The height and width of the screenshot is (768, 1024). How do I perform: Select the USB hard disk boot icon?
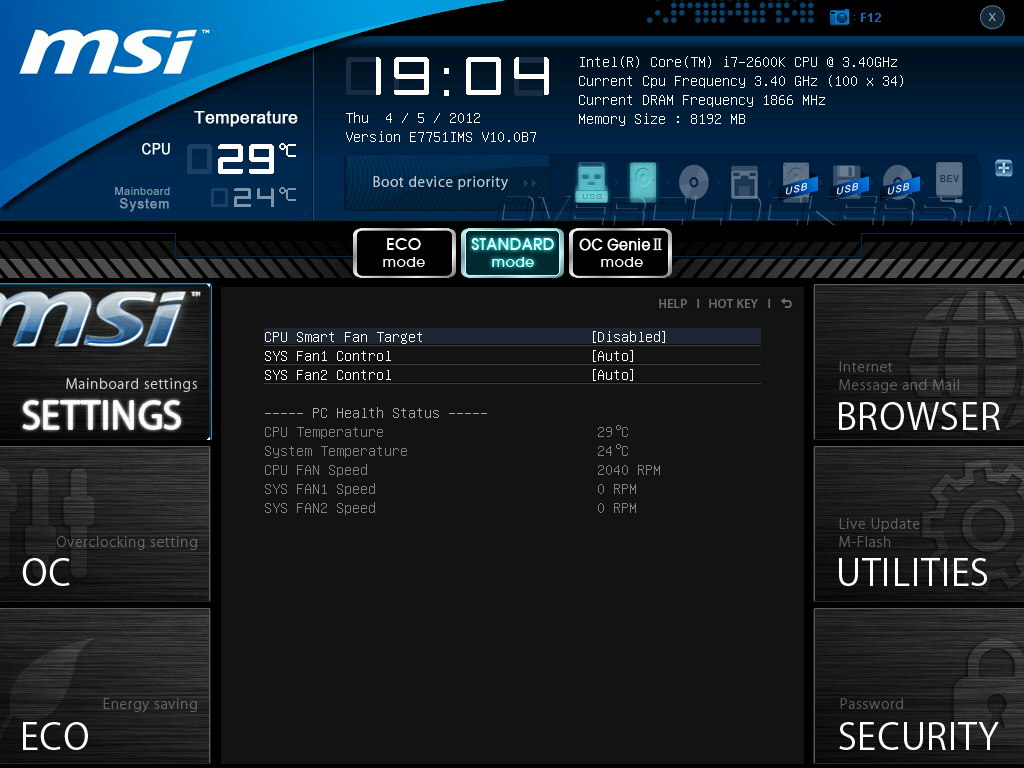[798, 181]
